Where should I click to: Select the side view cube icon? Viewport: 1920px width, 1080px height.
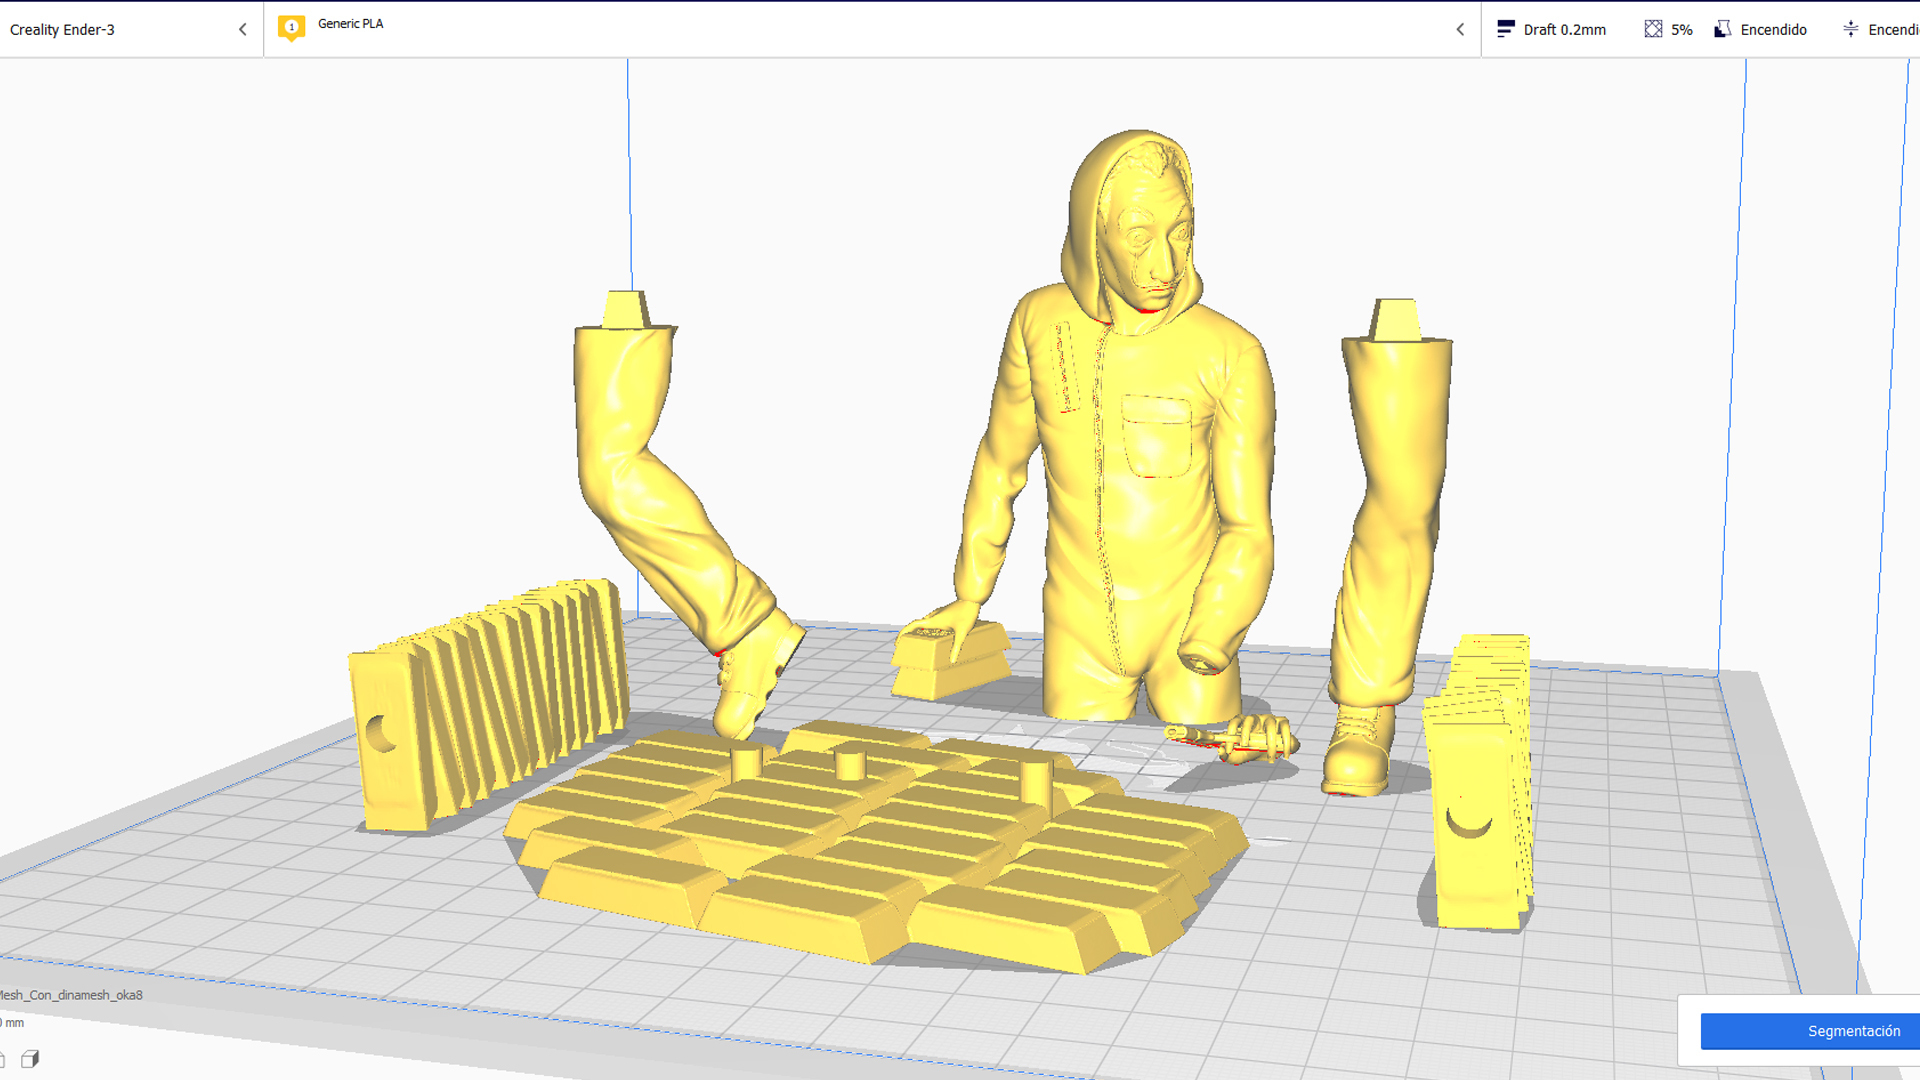point(30,1059)
